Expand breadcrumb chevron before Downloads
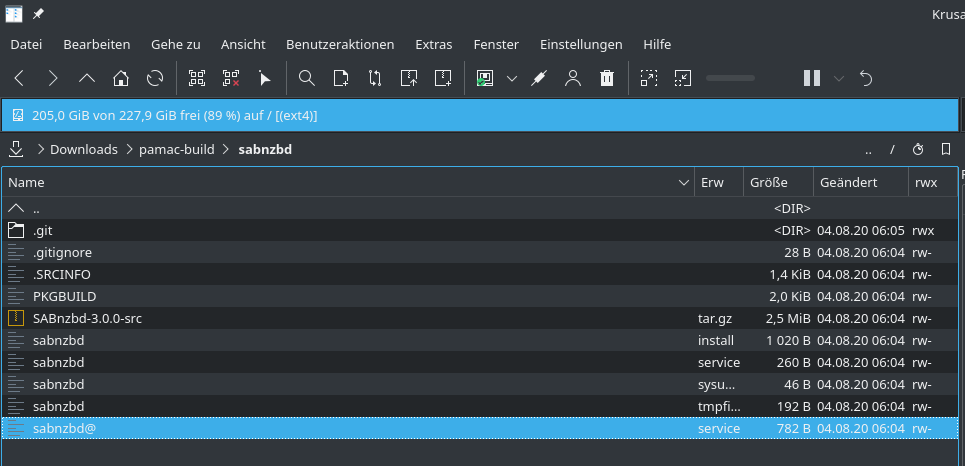The width and height of the screenshot is (965, 466). pyautogui.click(x=41, y=150)
